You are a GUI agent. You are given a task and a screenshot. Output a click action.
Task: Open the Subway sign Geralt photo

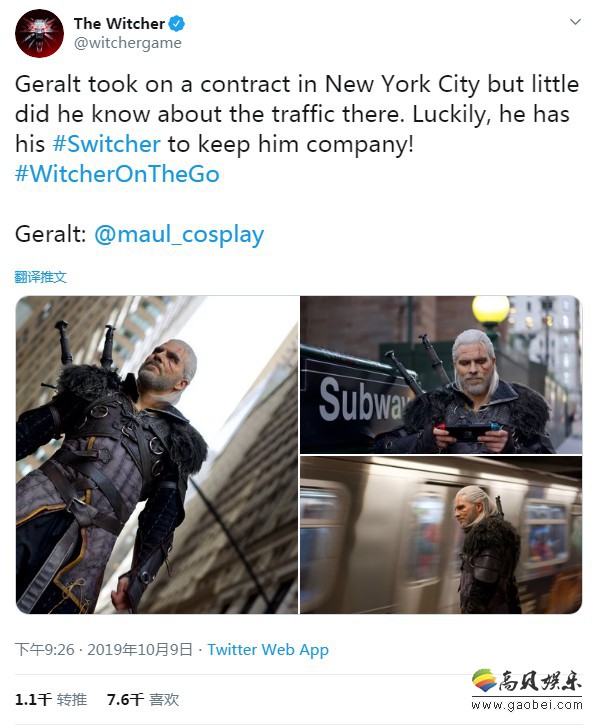pos(441,375)
